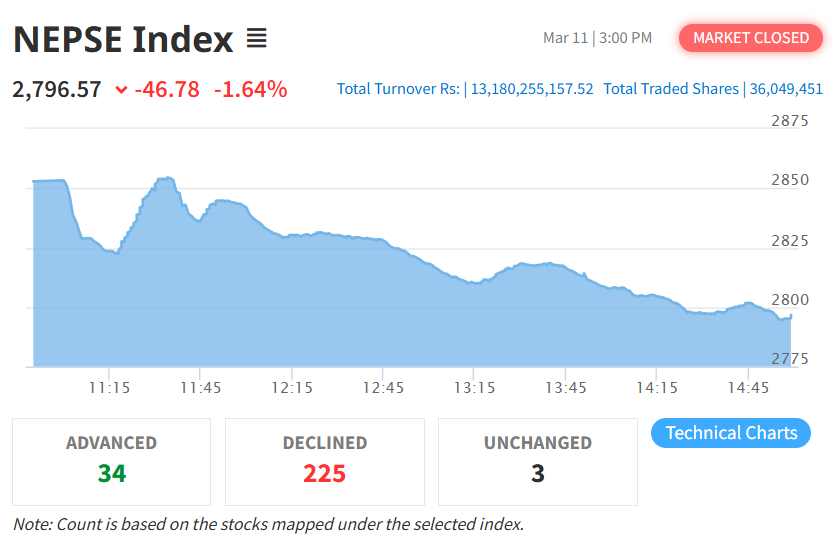
Task: Click the turnover value 13,180,255,157.52
Action: 532,89
